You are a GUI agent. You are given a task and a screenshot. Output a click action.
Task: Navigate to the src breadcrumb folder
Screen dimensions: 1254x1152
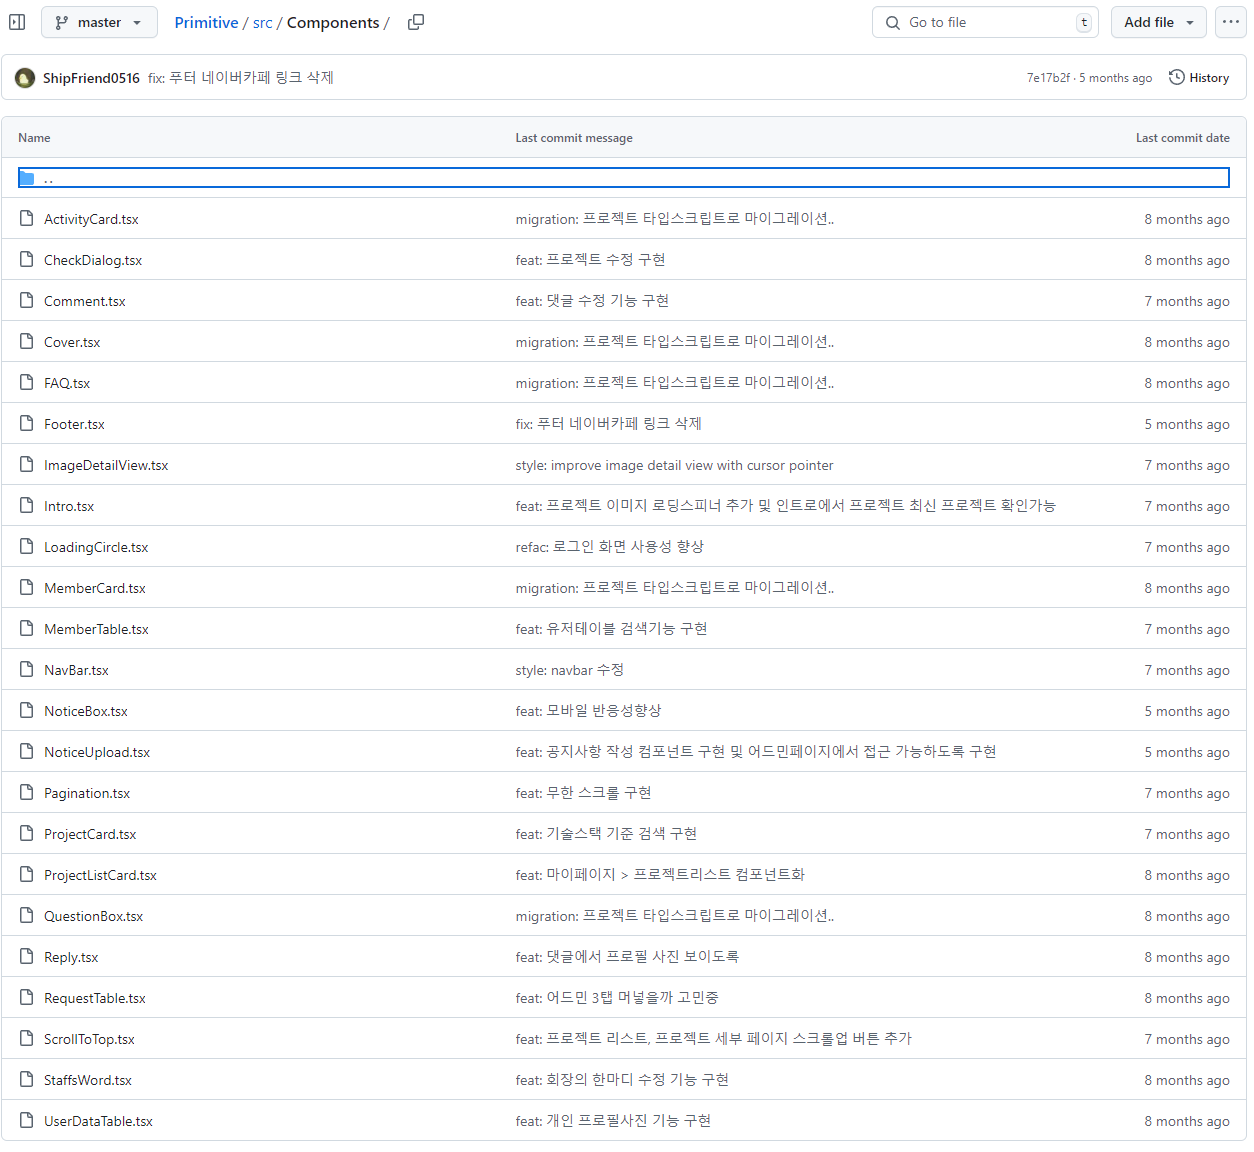[x=262, y=22]
